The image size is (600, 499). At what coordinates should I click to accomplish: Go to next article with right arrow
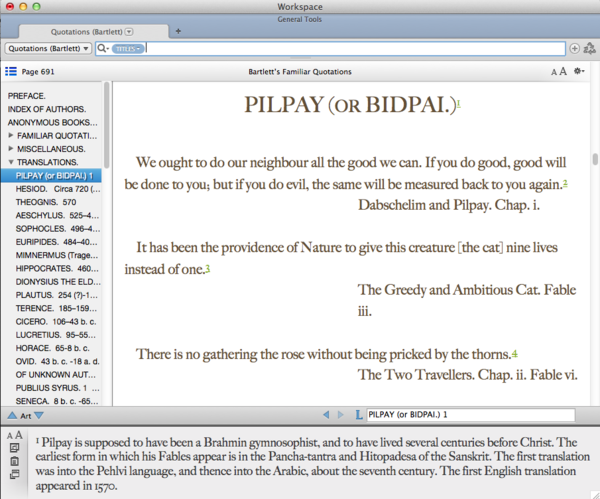(x=341, y=415)
